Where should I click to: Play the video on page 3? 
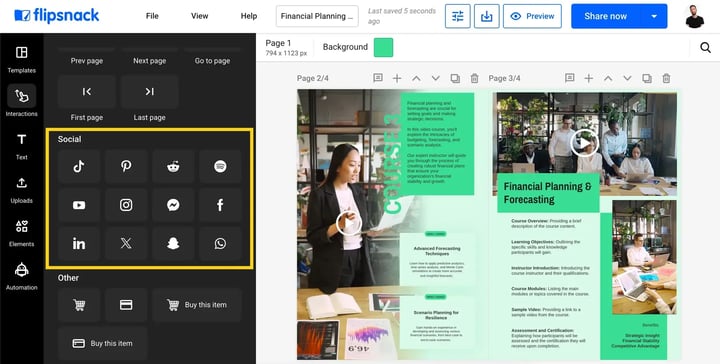584,143
